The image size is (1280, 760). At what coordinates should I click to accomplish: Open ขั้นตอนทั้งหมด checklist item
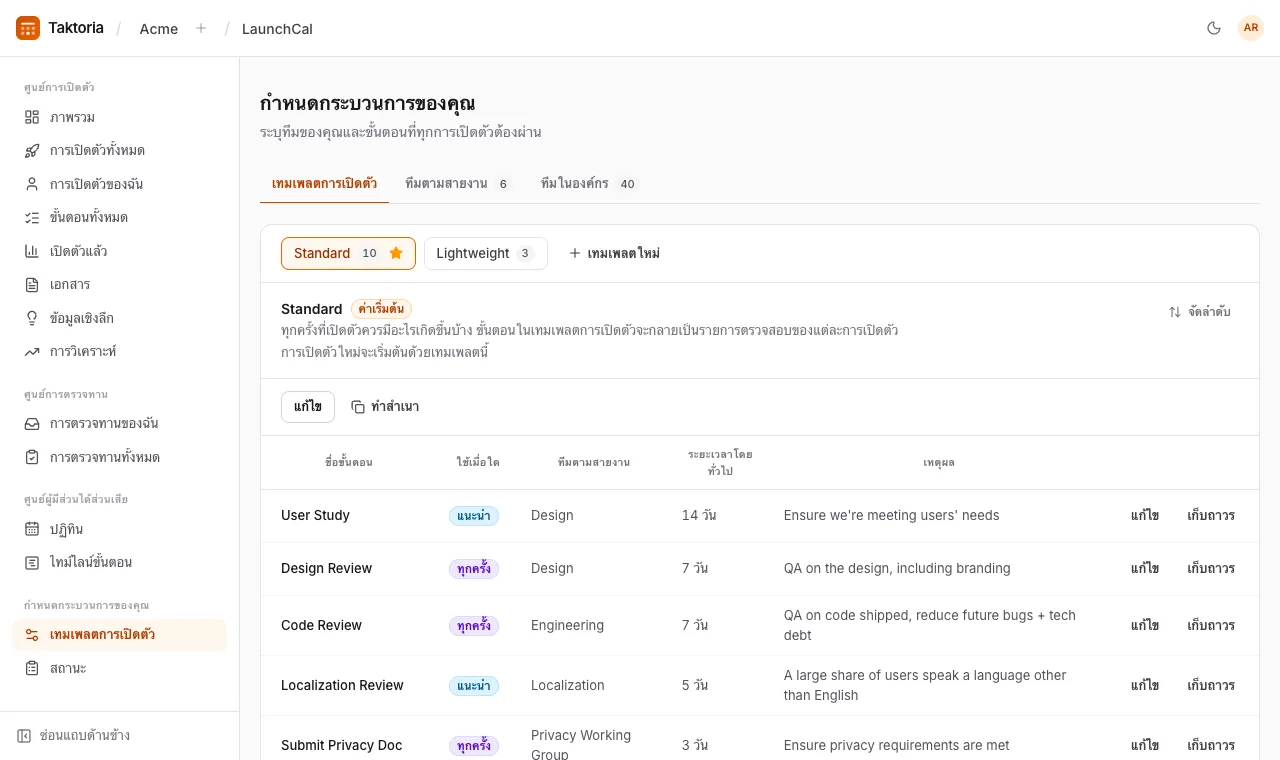pyautogui.click(x=120, y=217)
